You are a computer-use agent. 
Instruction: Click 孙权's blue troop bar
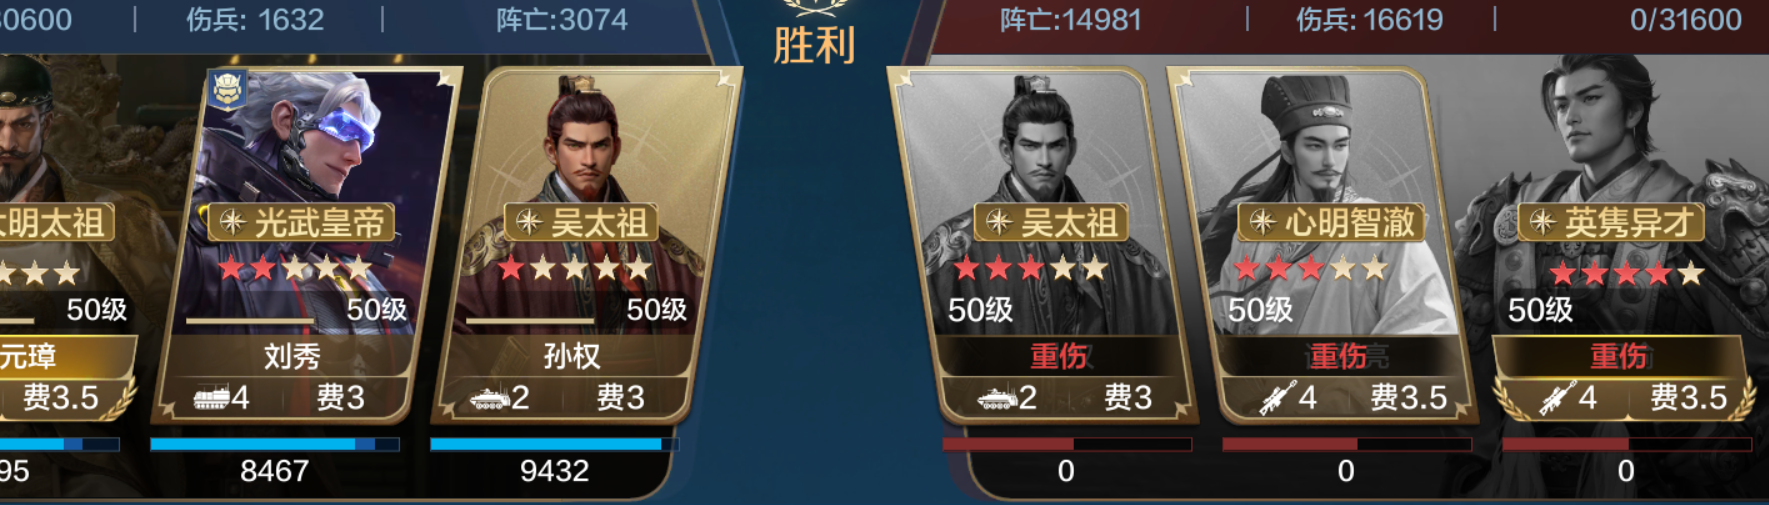click(x=554, y=444)
